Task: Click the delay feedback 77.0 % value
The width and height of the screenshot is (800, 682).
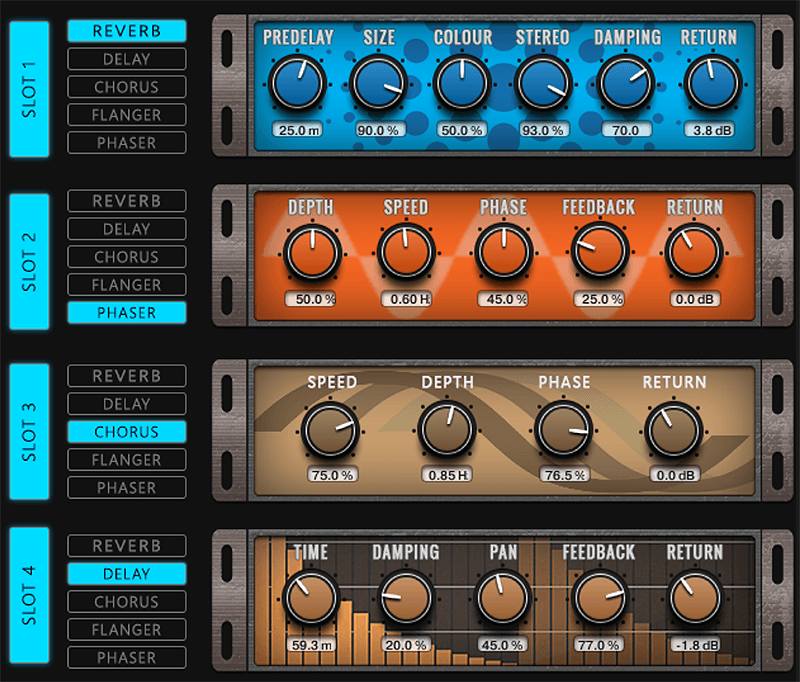Action: tap(599, 645)
